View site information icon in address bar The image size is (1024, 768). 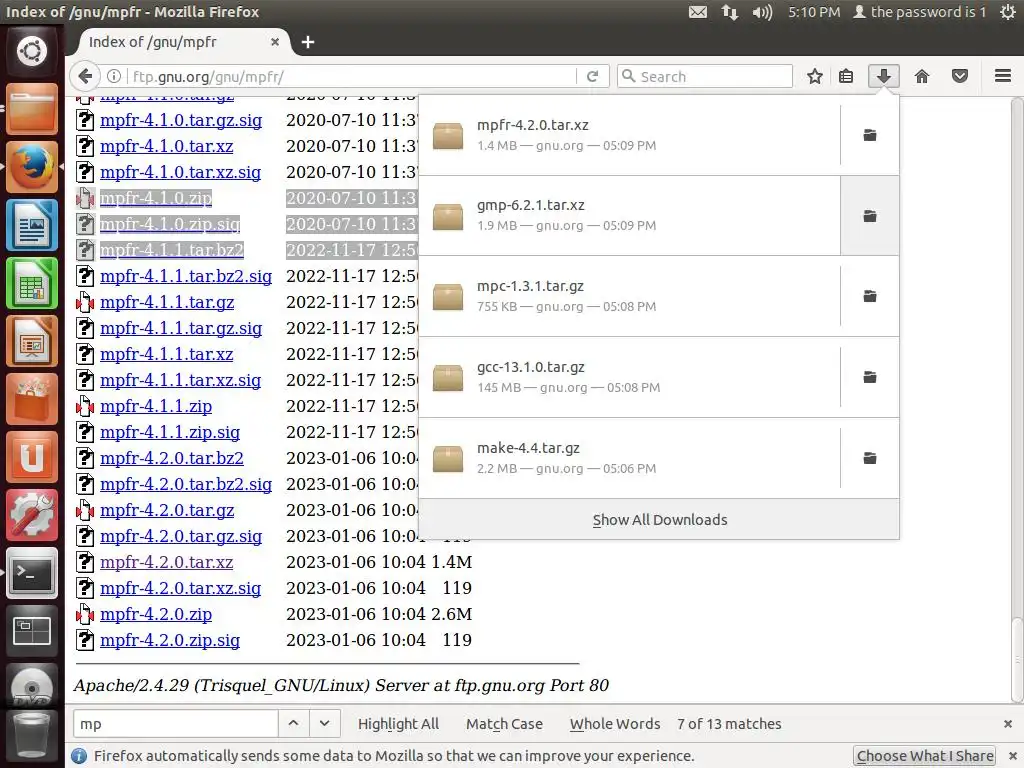(x=114, y=76)
